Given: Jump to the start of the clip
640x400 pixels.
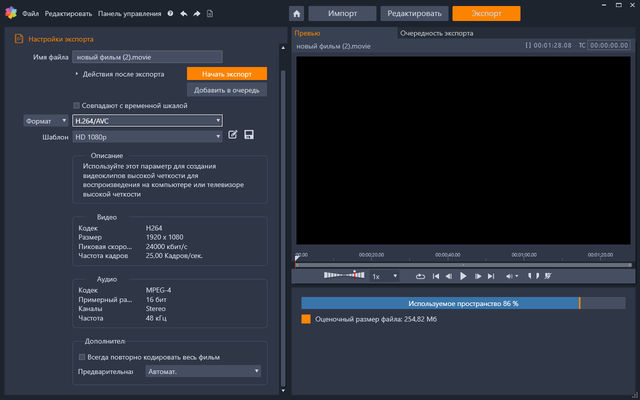Looking at the screenshot, I should tap(435, 276).
